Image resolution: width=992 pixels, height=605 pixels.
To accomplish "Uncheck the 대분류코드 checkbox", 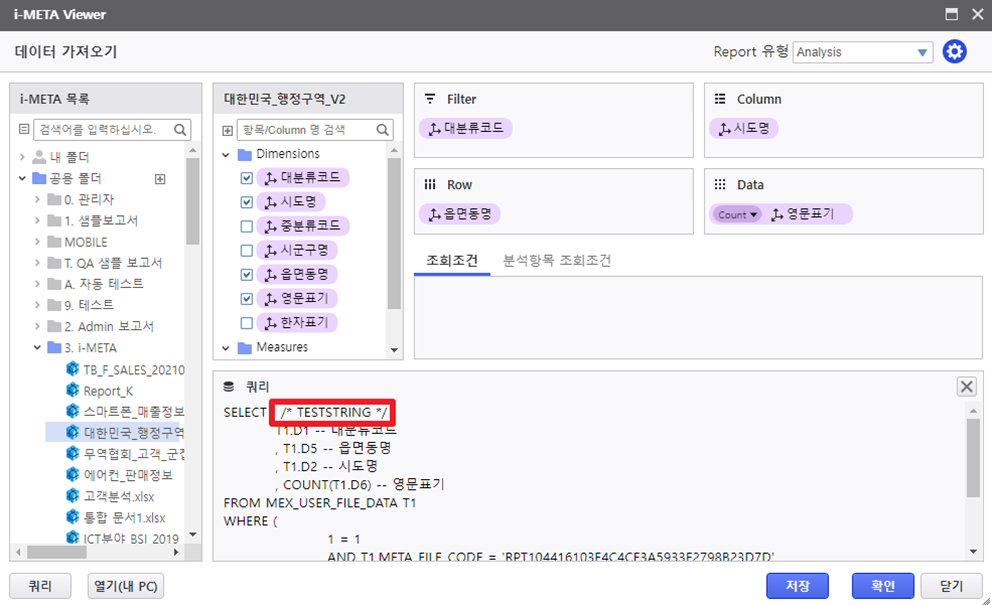I will 246,178.
